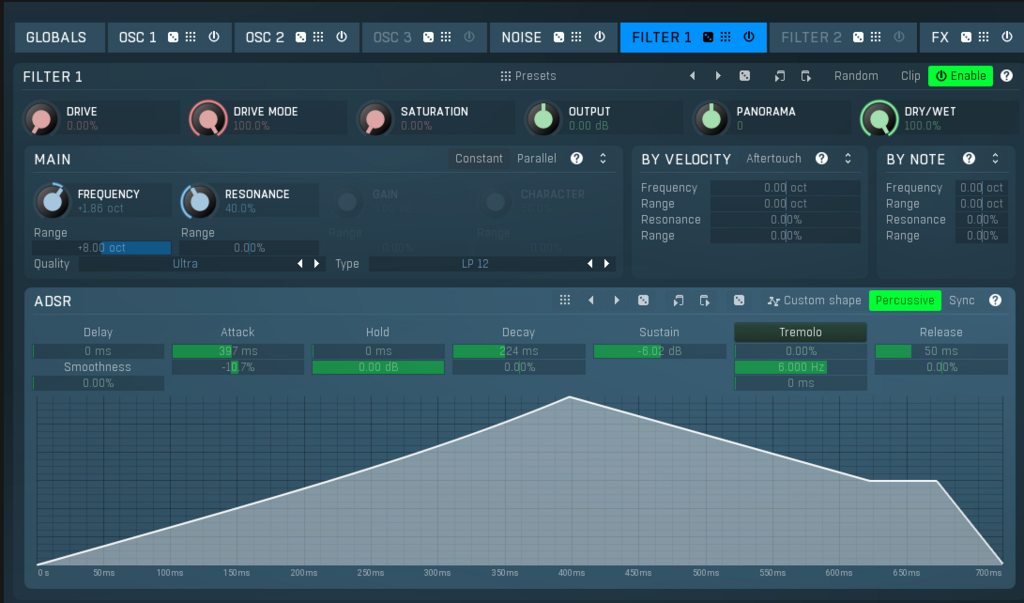1024x603 pixels.
Task: Click the Filter 1 paste settings icon
Action: (806, 76)
